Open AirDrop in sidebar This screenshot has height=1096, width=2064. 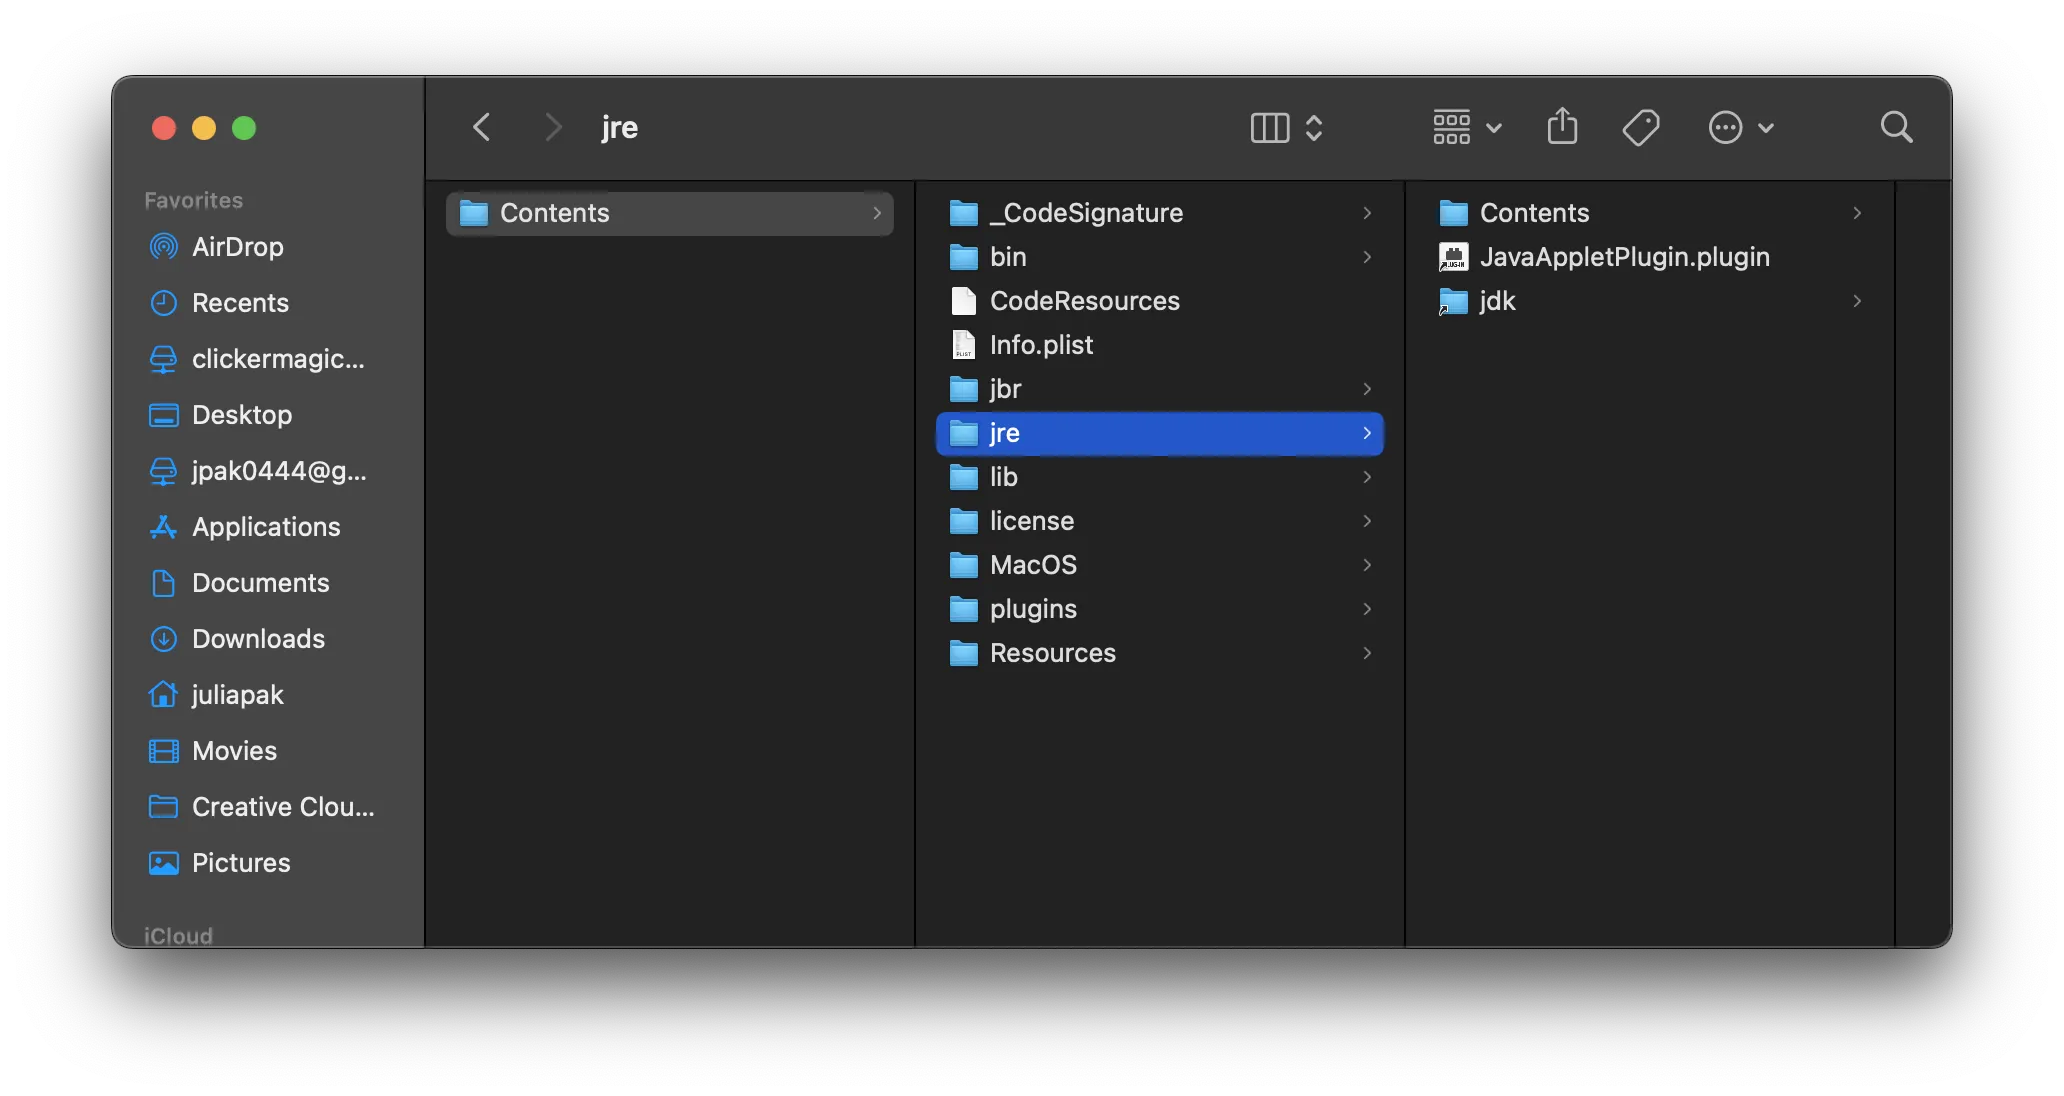click(x=237, y=247)
